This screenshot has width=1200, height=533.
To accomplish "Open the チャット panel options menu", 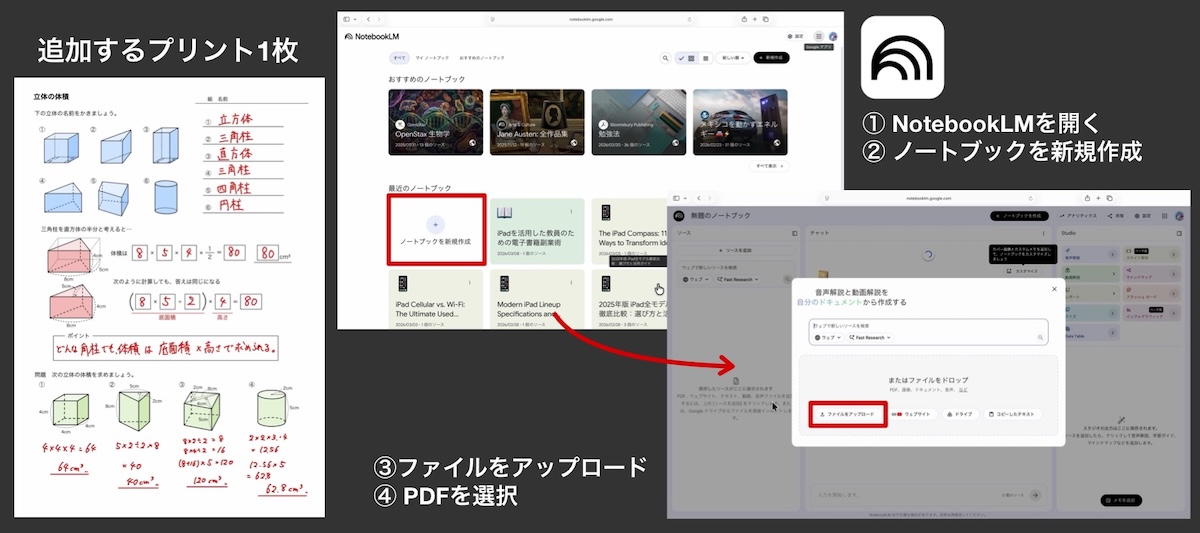I will [1043, 233].
